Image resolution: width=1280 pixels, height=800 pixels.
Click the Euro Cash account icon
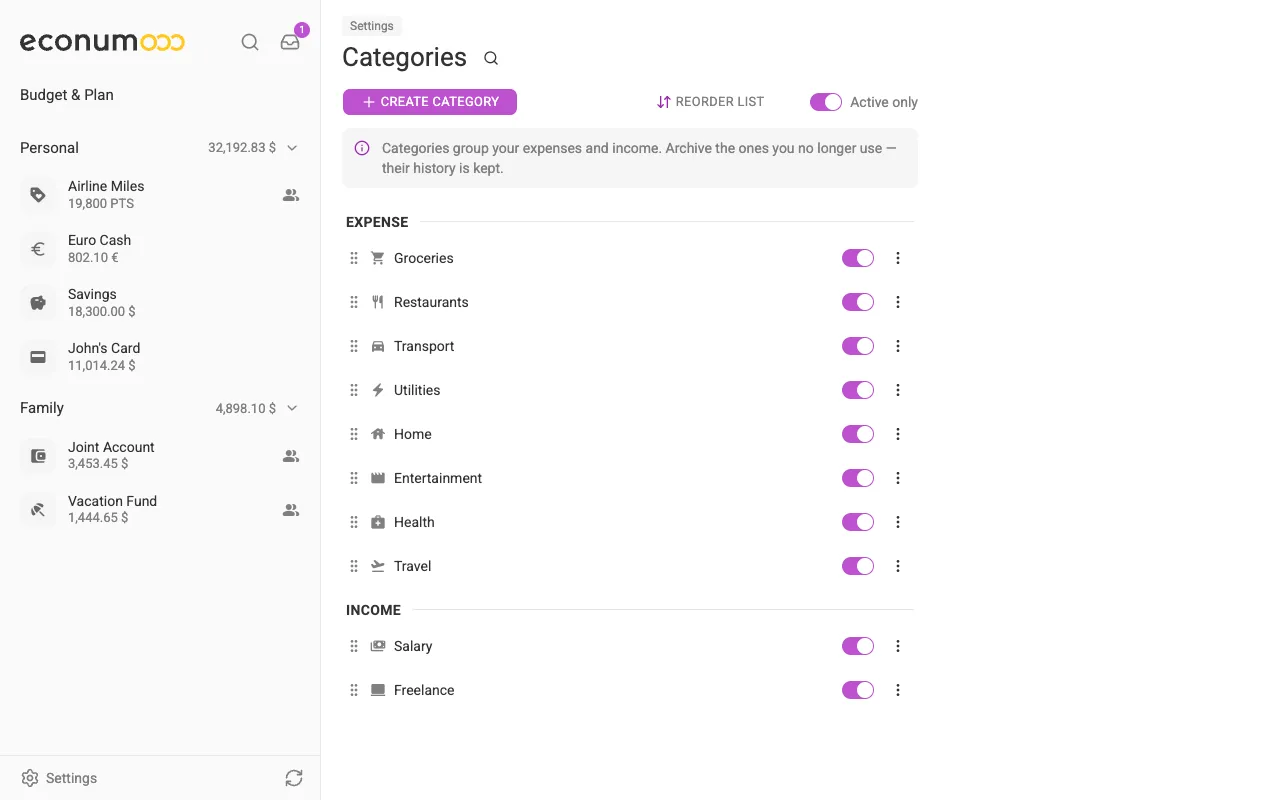(38, 249)
